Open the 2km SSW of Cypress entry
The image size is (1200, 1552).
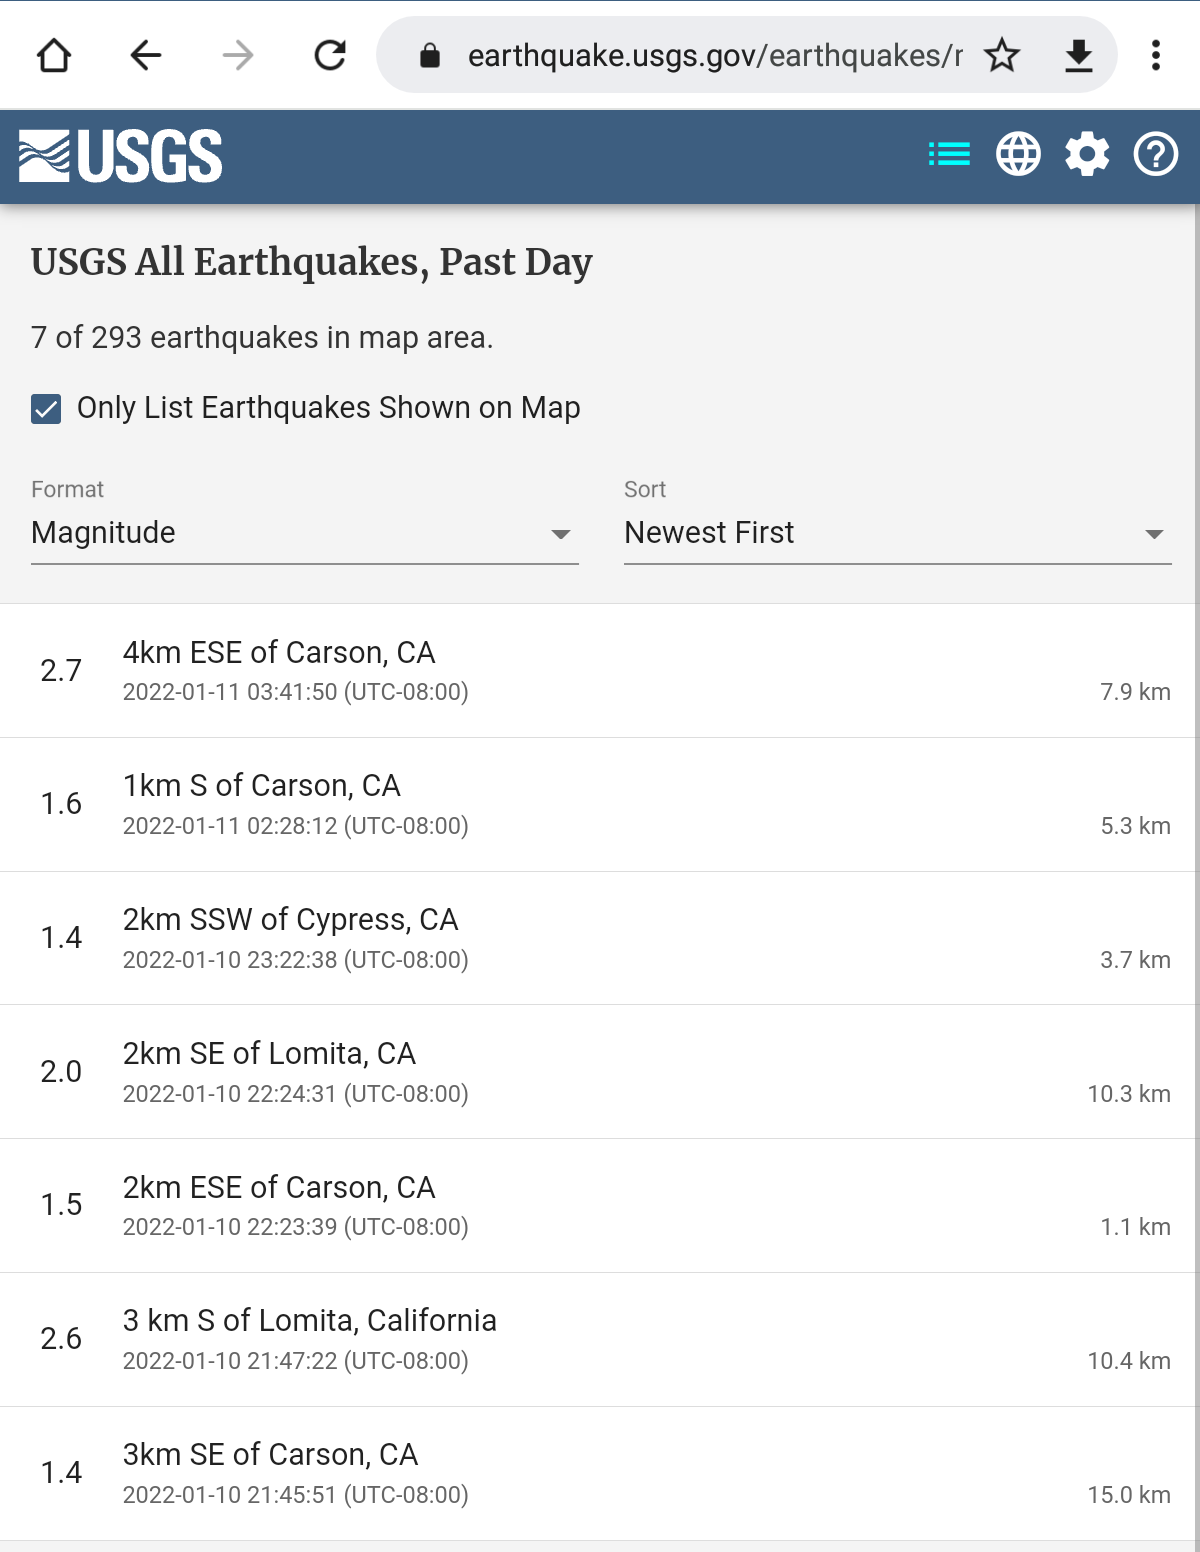pyautogui.click(x=600, y=938)
